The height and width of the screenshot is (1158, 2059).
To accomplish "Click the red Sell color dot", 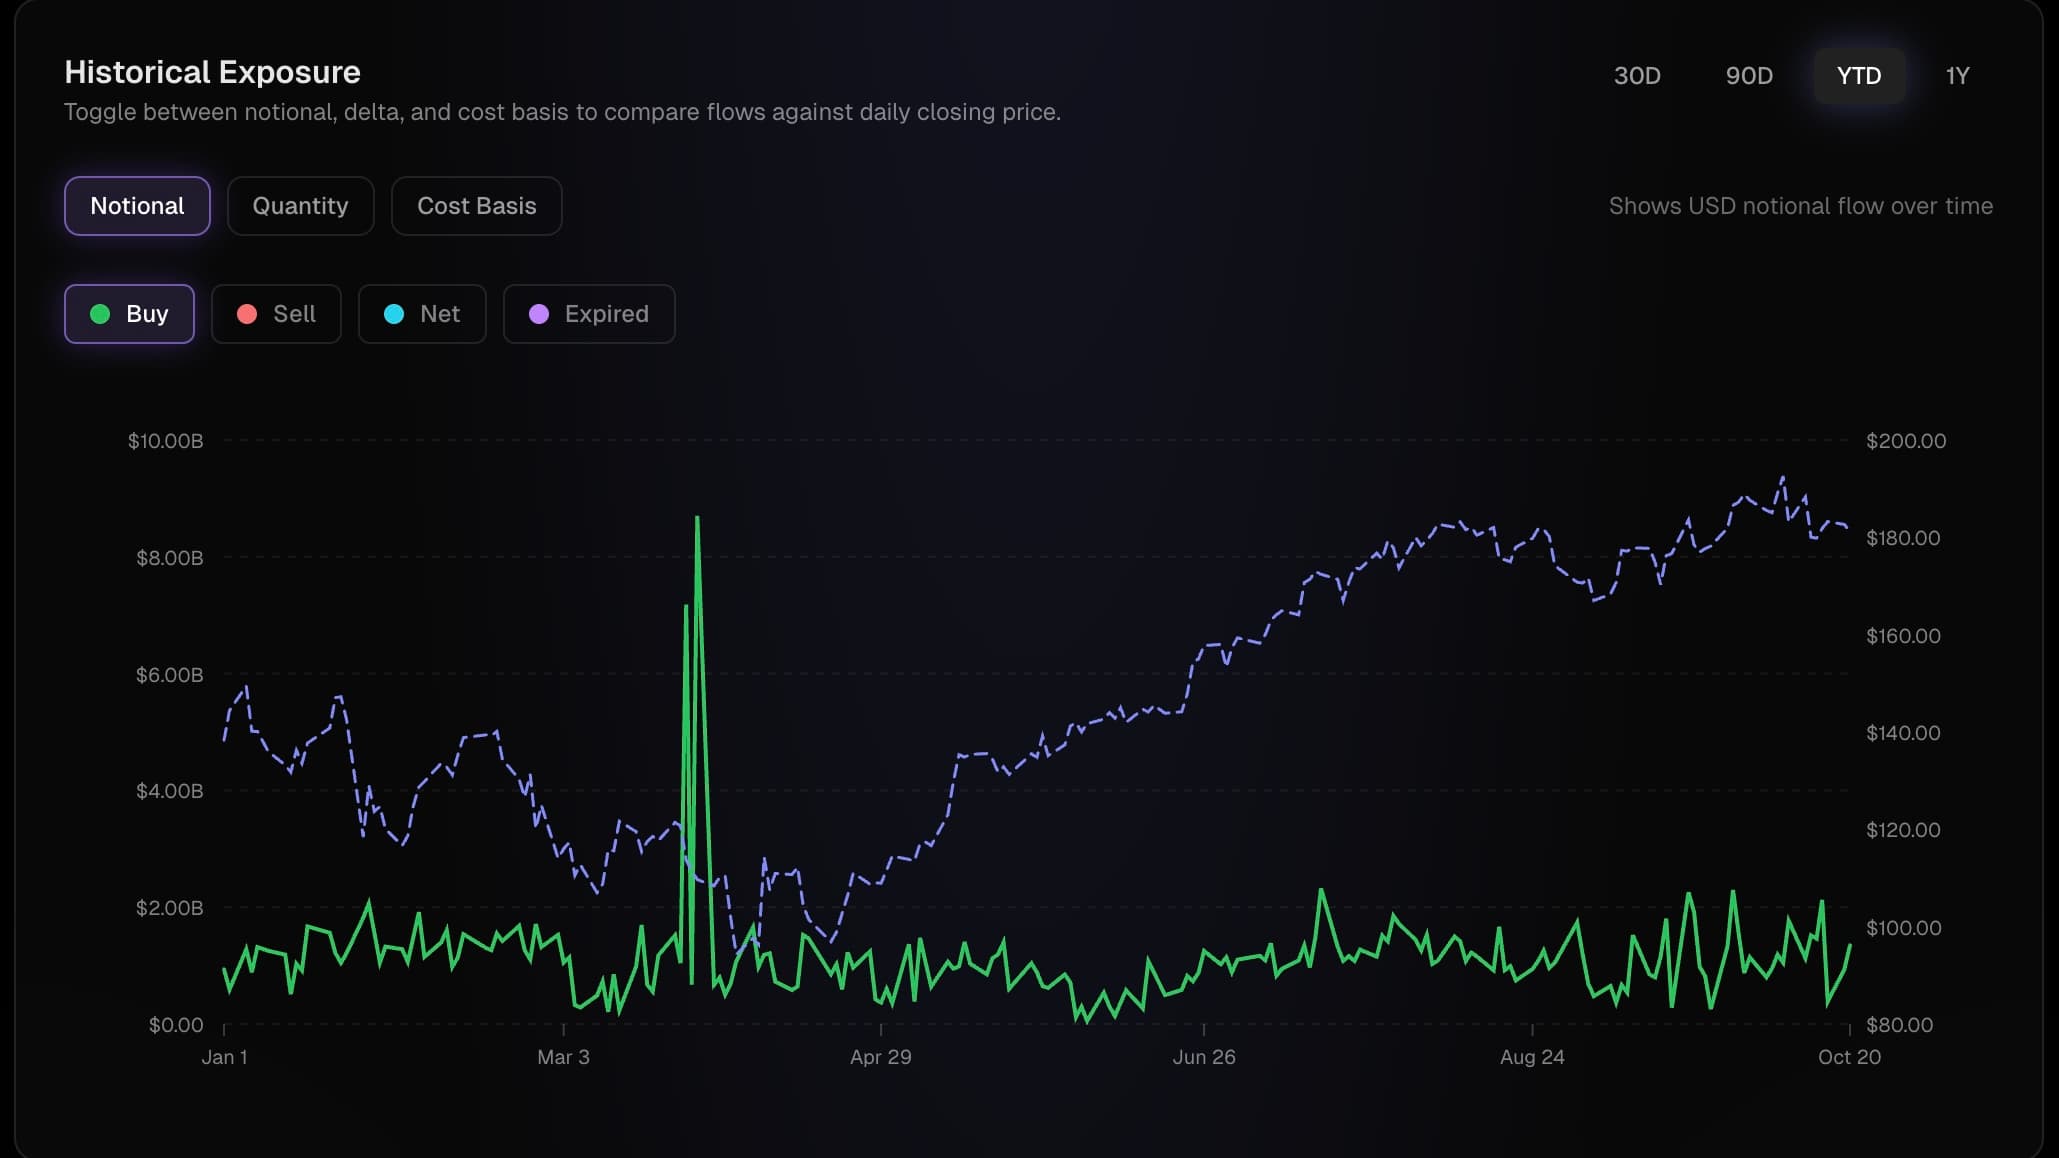I will point(247,314).
